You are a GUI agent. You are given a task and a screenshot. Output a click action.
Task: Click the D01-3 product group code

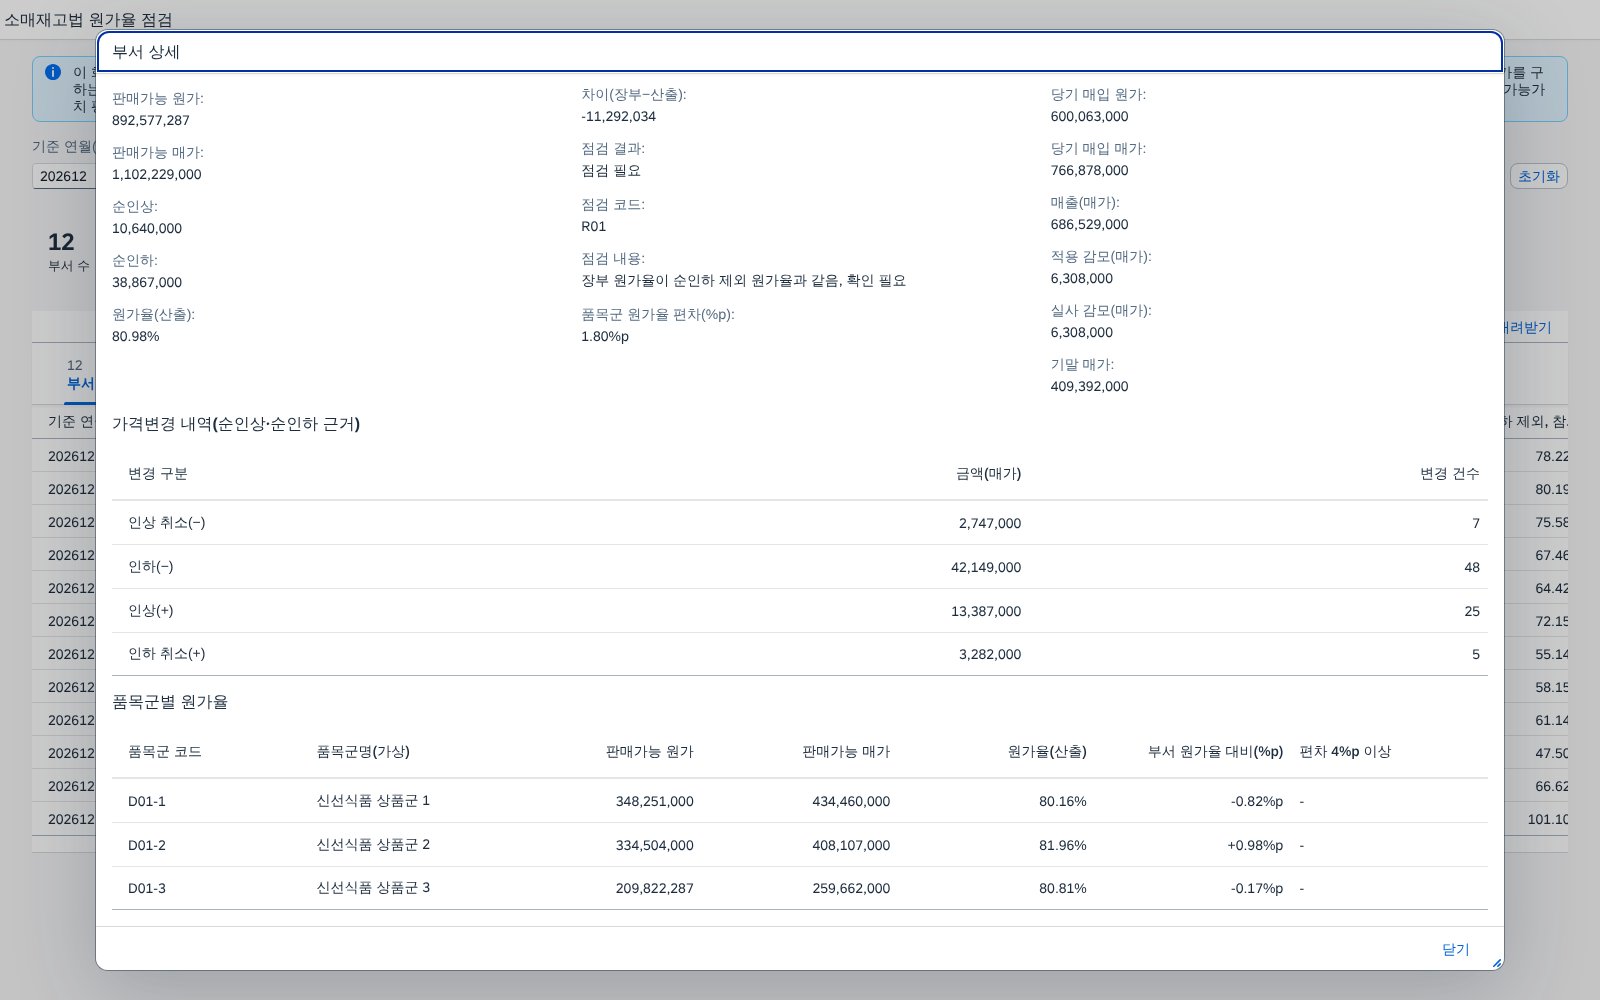tap(147, 888)
